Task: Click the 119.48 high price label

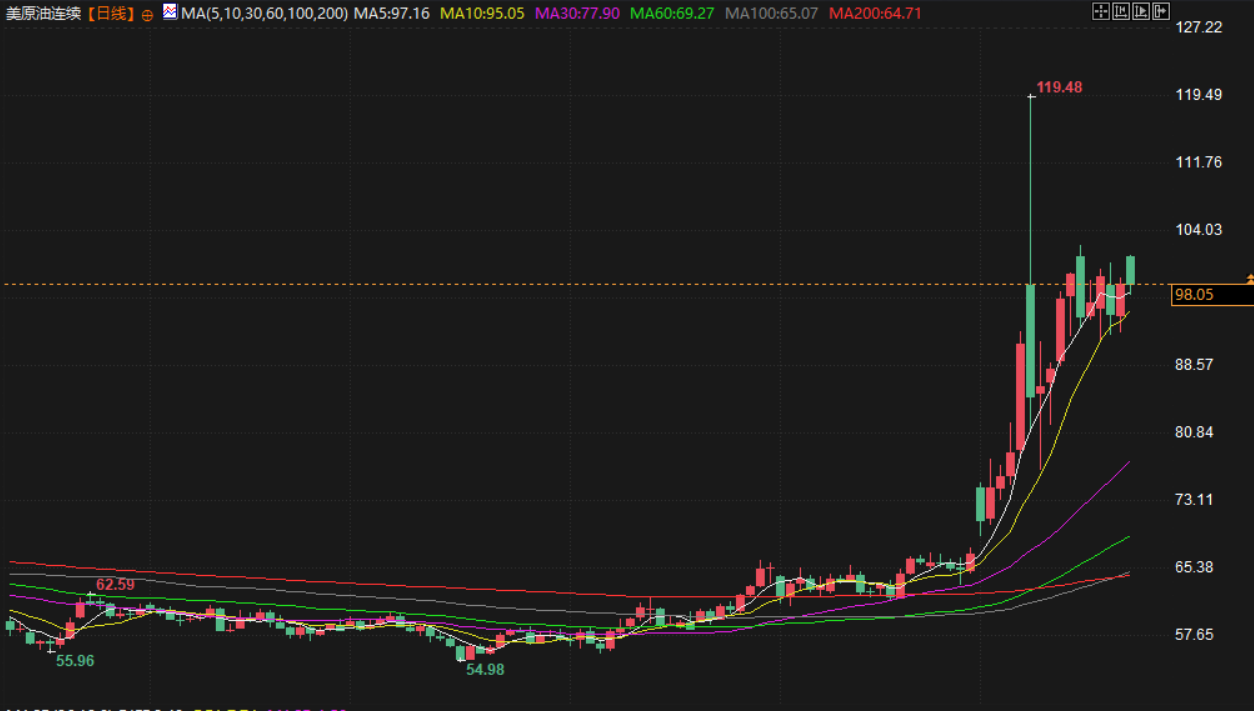Action: click(1059, 87)
